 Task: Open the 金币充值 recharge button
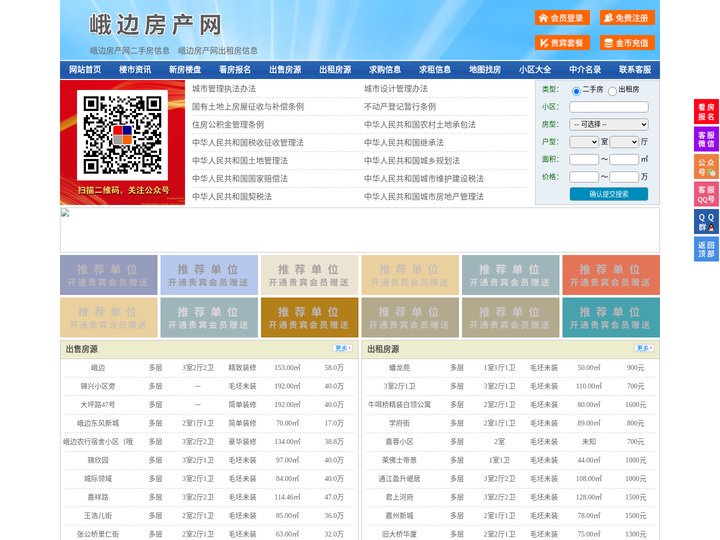627,43
